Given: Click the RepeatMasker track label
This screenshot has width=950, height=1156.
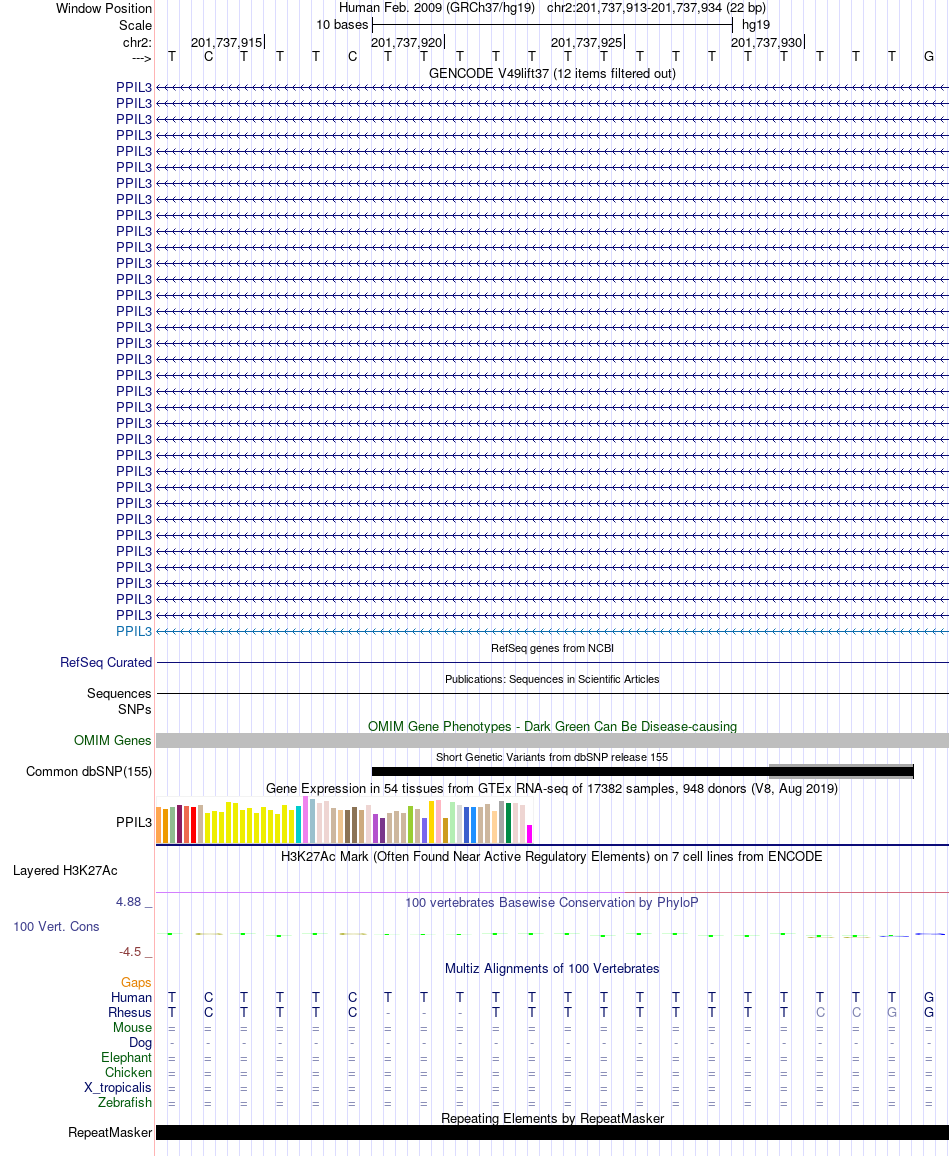Looking at the screenshot, I should pos(110,1133).
